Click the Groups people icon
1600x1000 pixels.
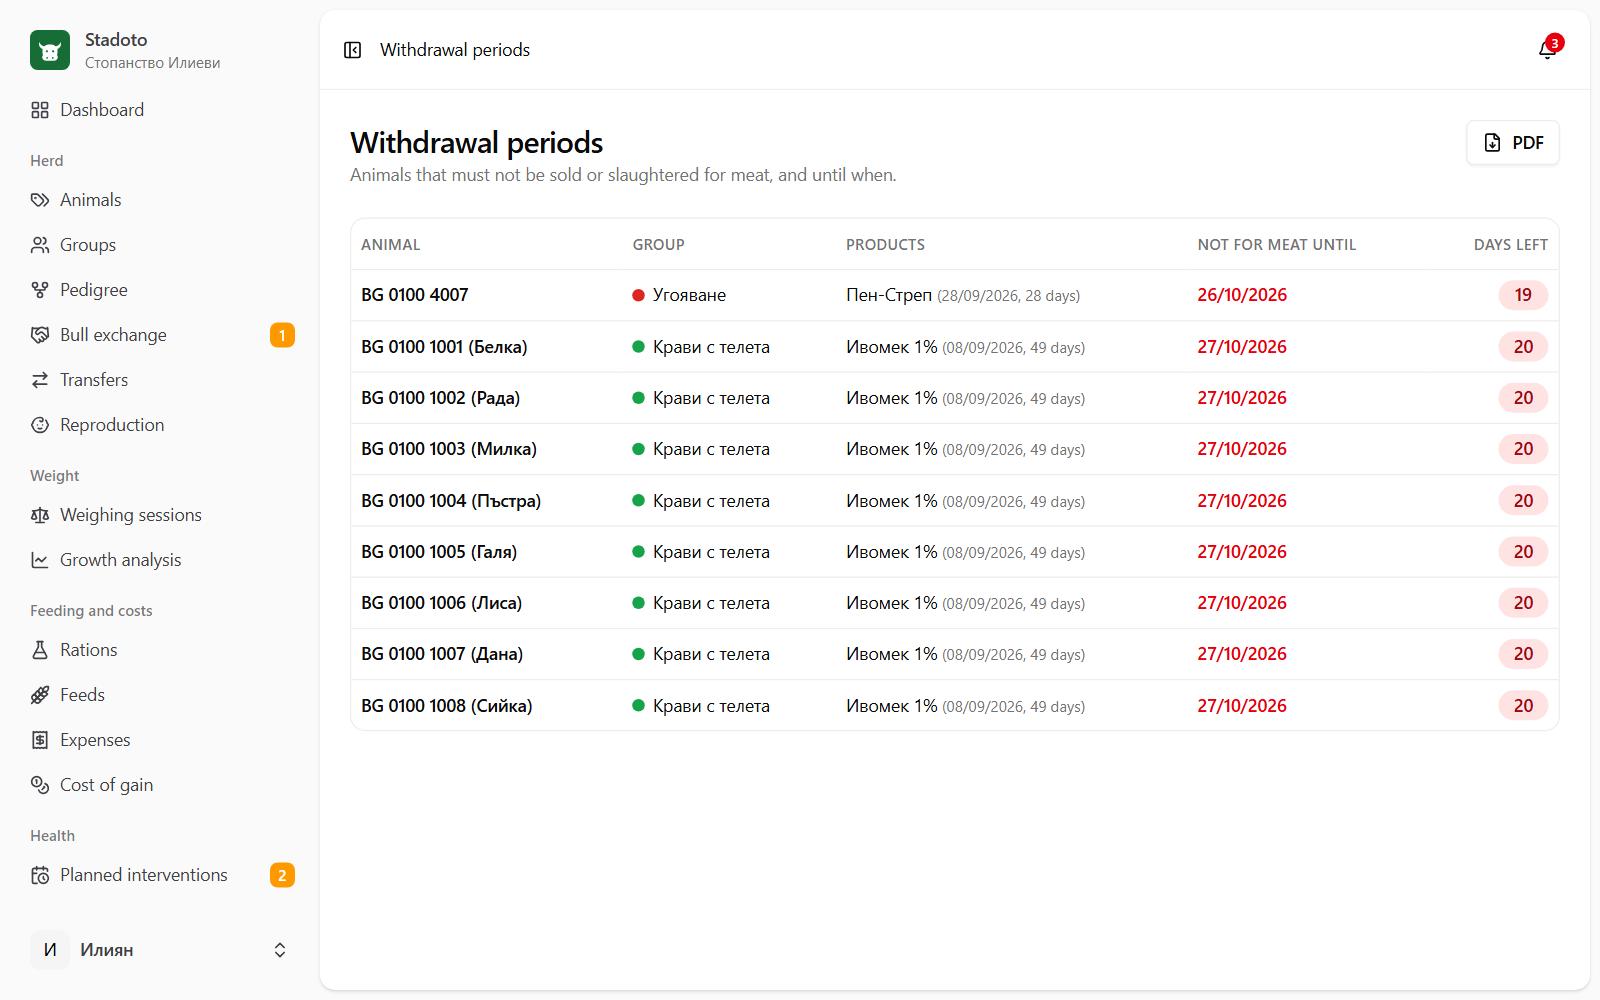click(x=40, y=245)
